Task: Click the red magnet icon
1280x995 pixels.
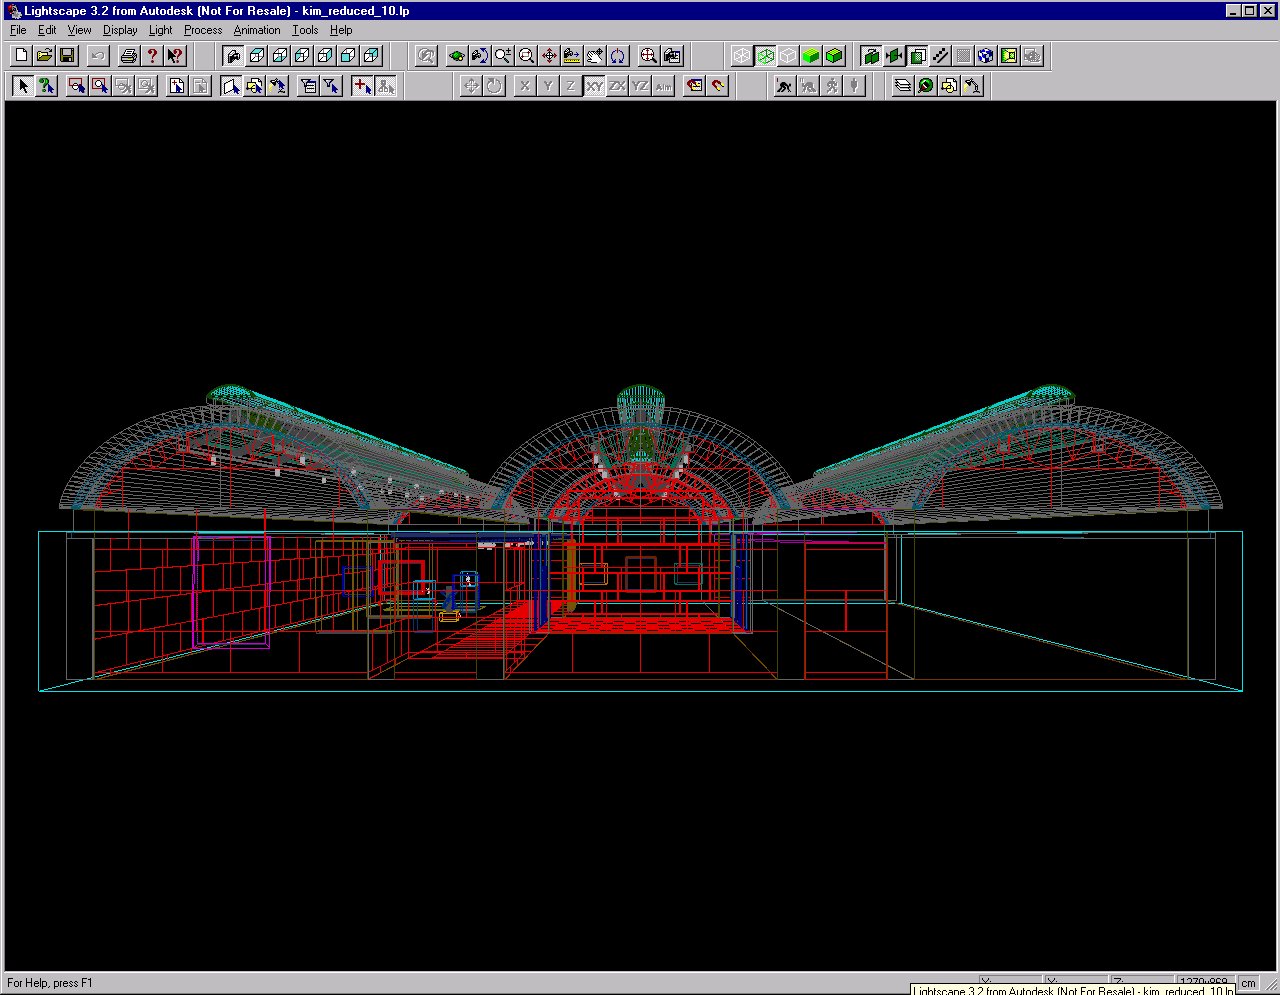Action: pos(718,86)
